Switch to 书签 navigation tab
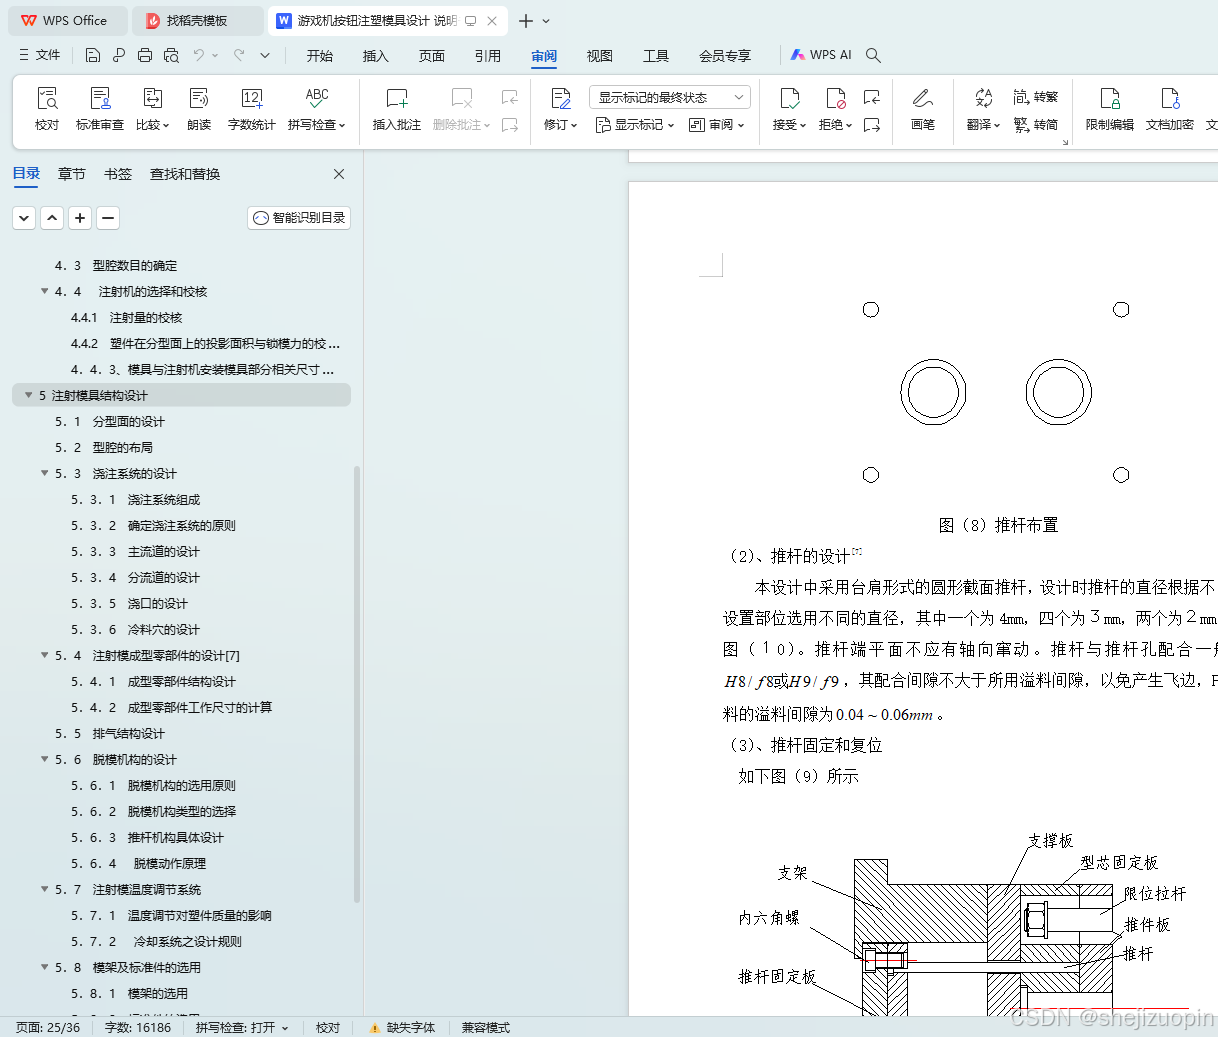1218x1037 pixels. (x=118, y=174)
